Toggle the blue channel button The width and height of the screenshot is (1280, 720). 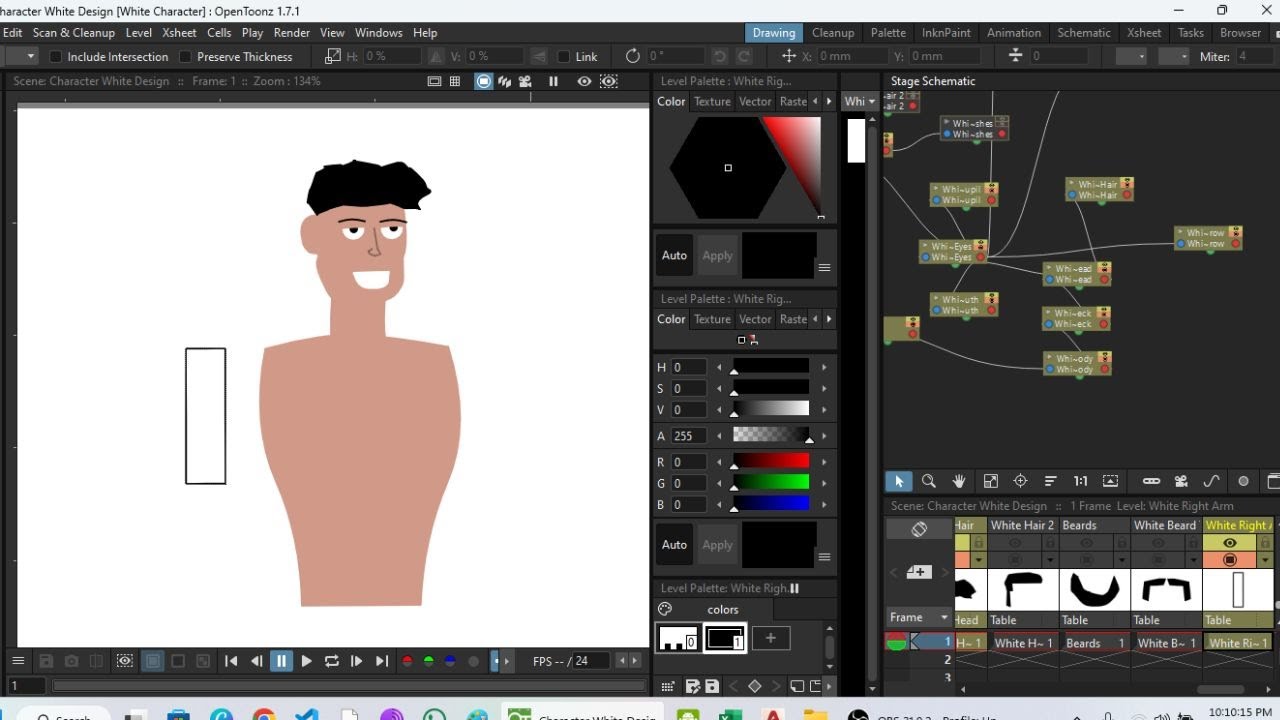point(450,661)
